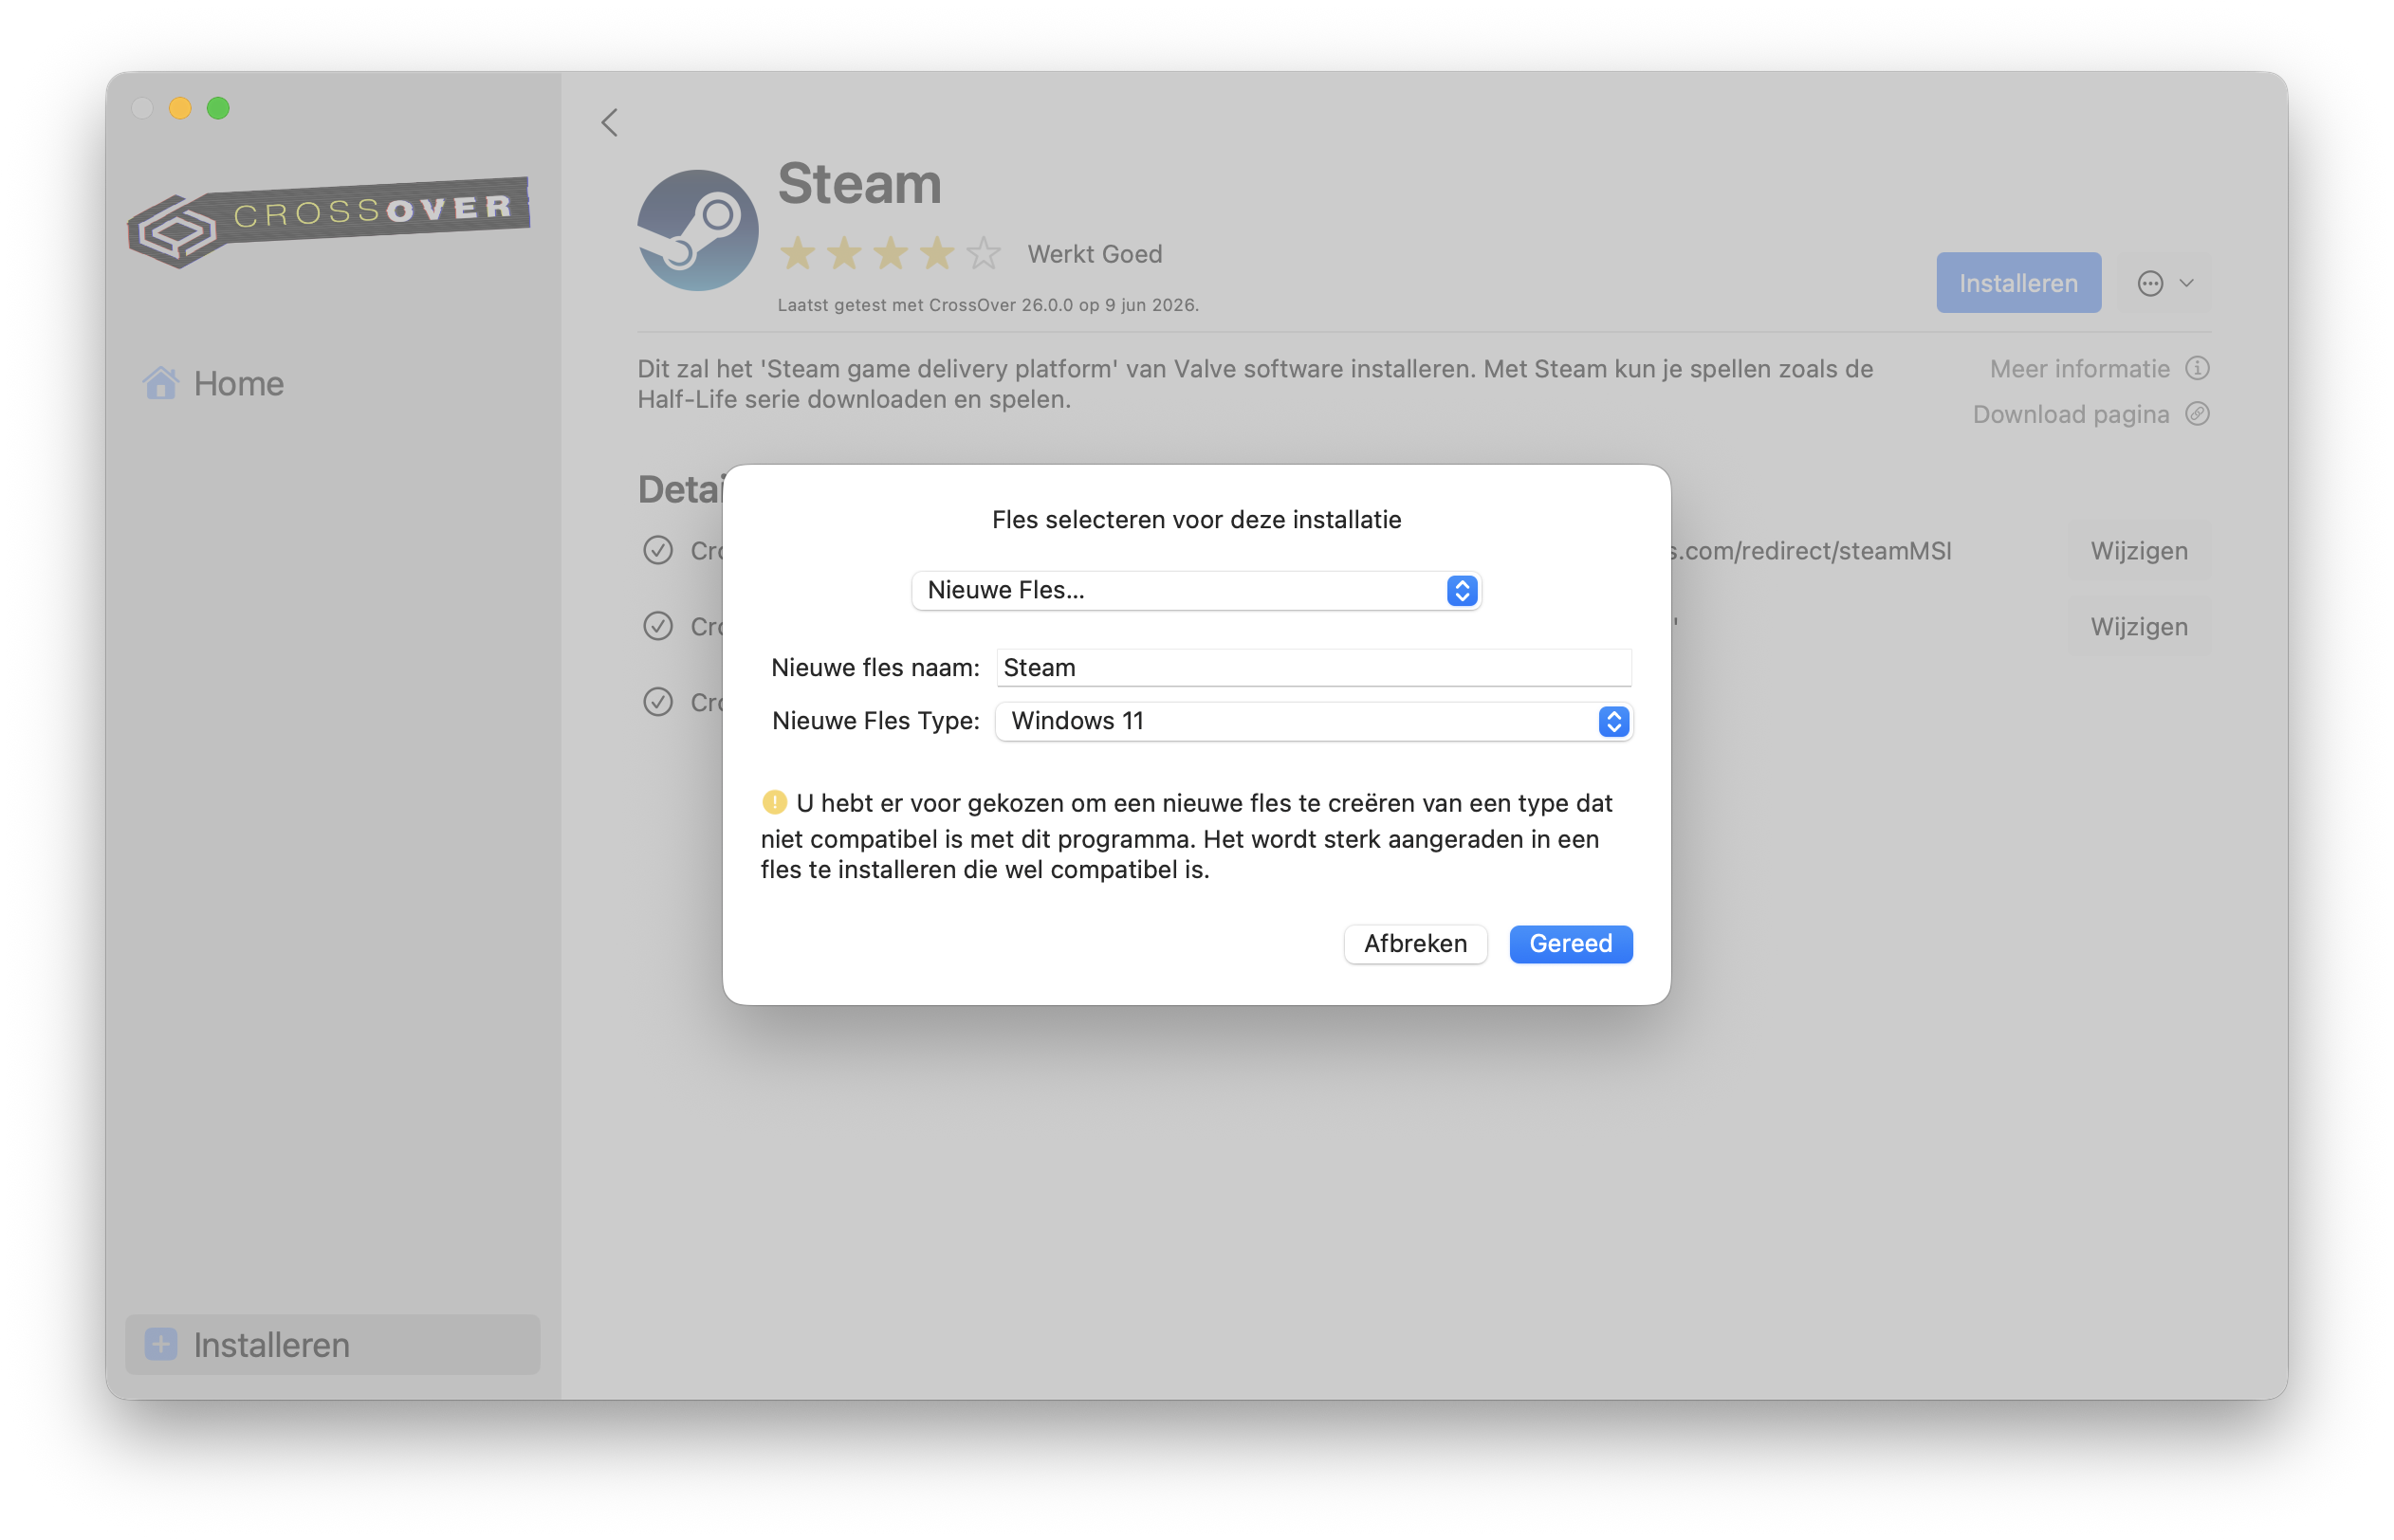Click the first checkmark circle under Details
Image resolution: width=2394 pixels, height=1540 pixels.
657,550
